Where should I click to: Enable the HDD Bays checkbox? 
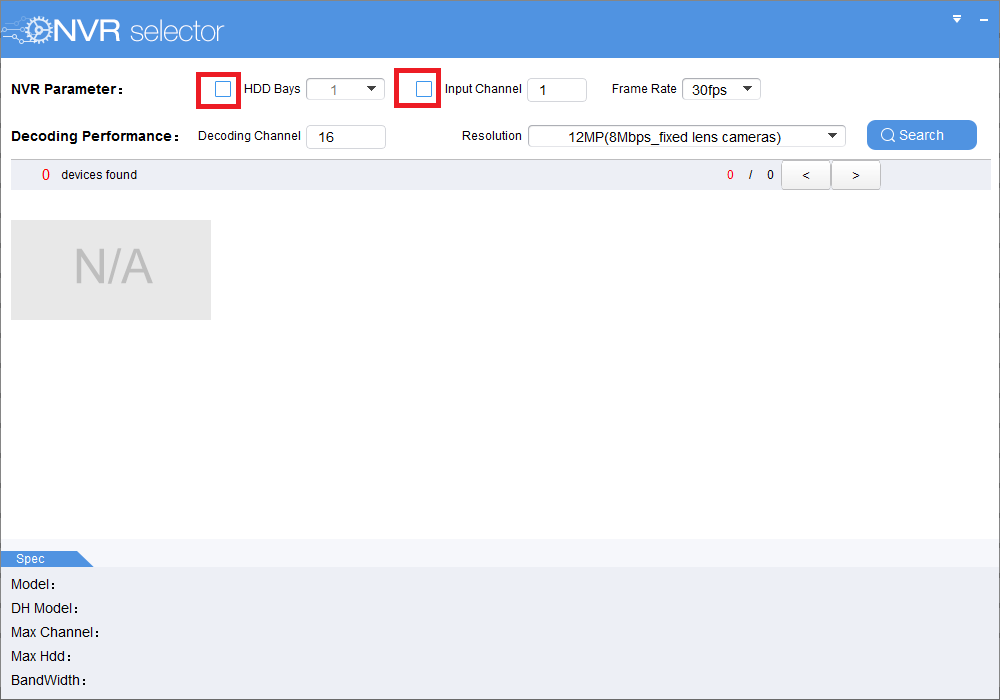223,89
